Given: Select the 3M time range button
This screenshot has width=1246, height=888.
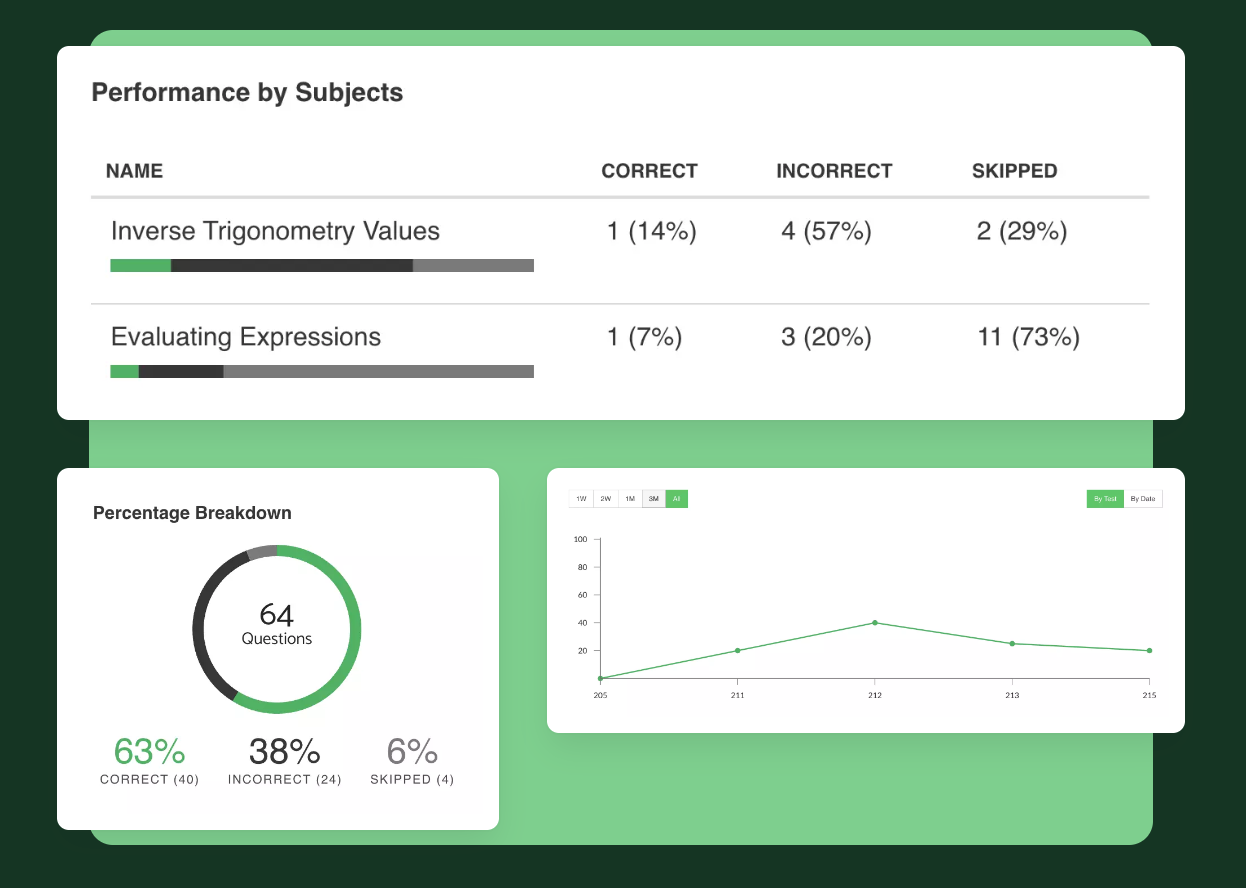Looking at the screenshot, I should [x=653, y=498].
